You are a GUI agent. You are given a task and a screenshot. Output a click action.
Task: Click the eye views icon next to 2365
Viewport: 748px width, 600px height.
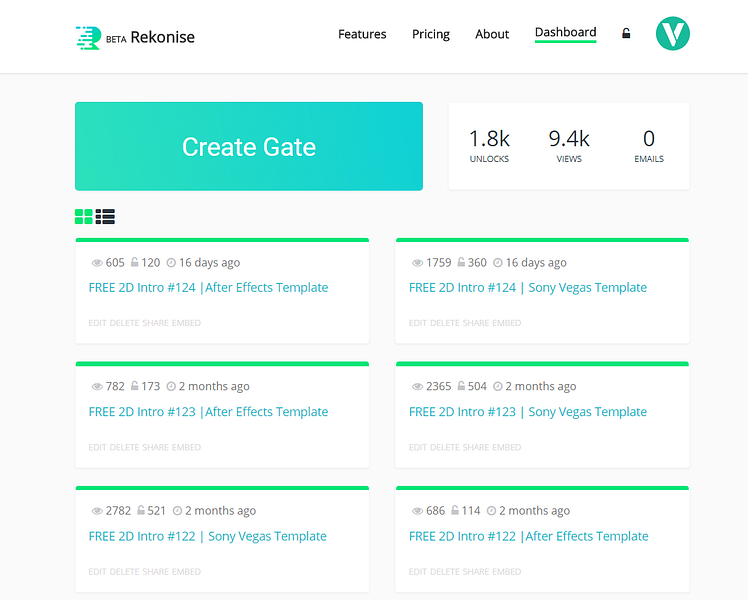coord(417,386)
